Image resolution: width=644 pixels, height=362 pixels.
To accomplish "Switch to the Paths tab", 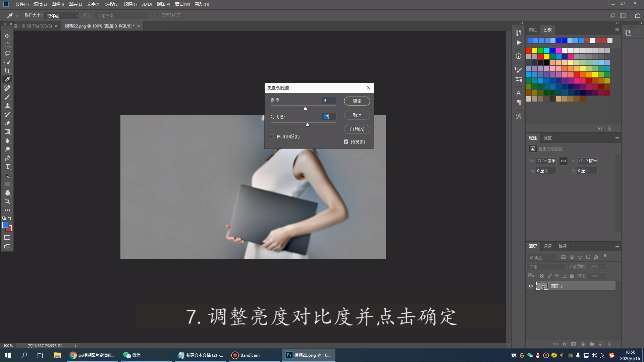I will pos(562,246).
